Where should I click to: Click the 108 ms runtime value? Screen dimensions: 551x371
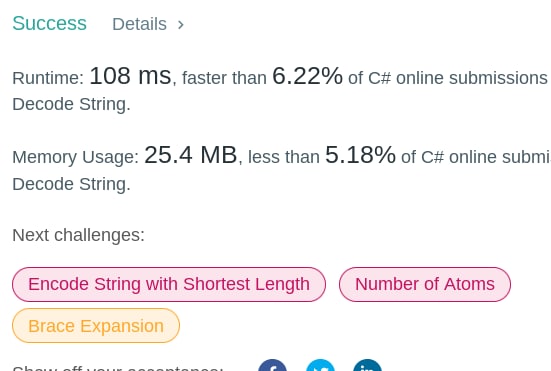click(x=130, y=76)
